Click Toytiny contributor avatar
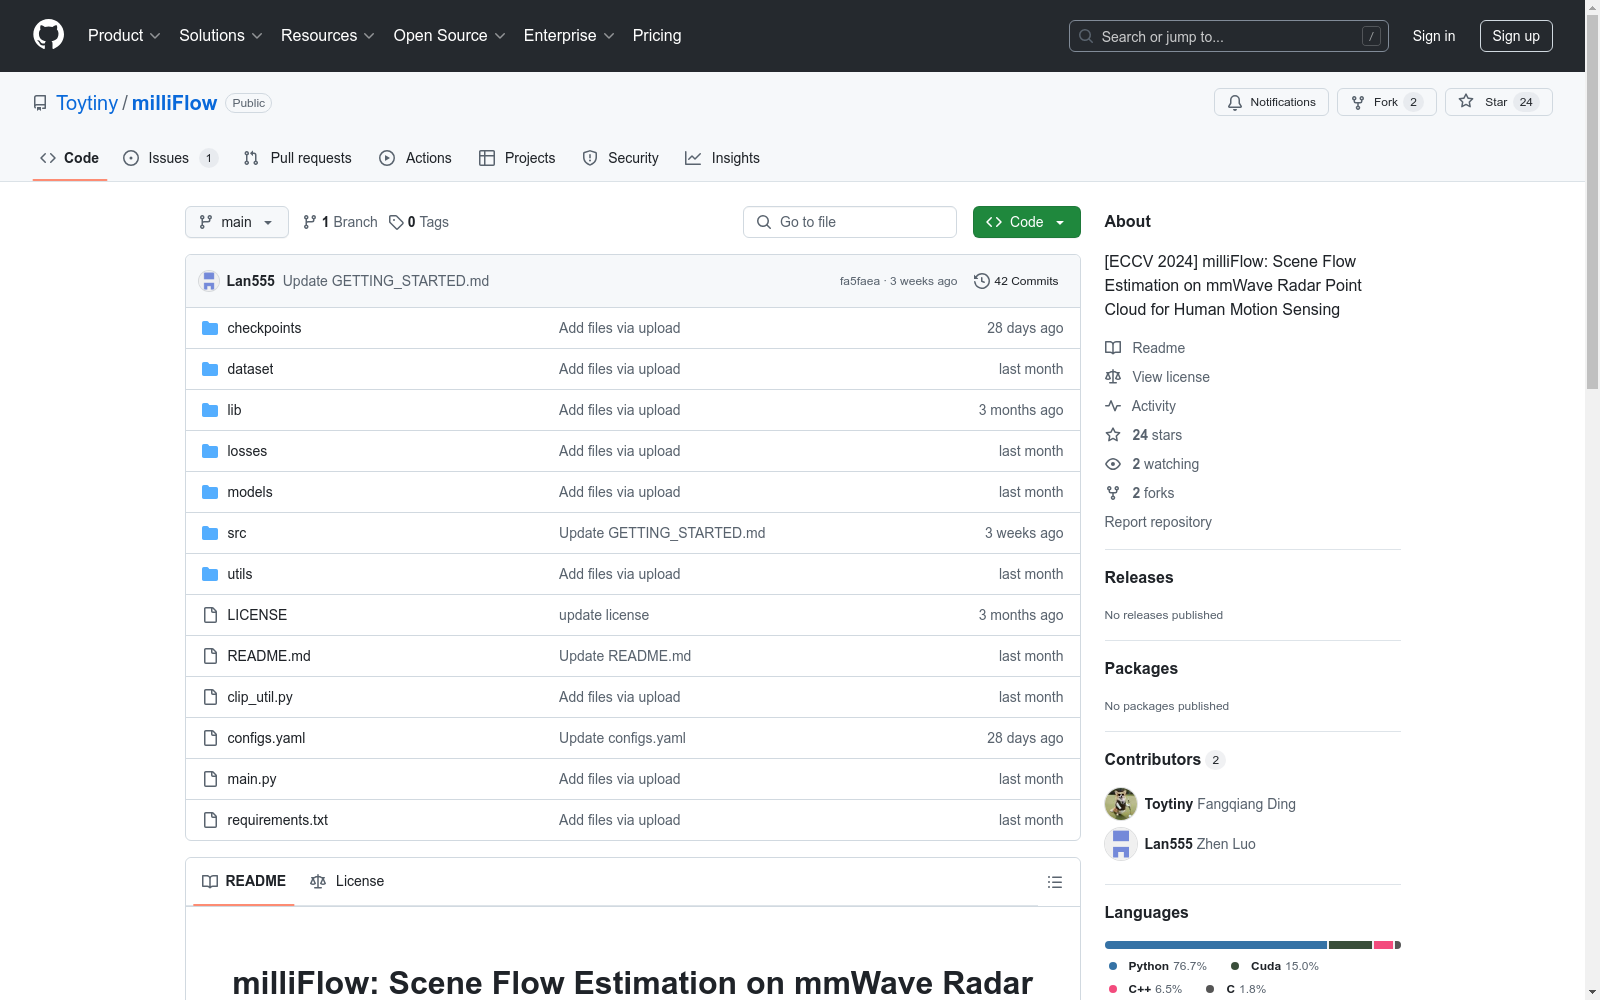 click(x=1121, y=804)
